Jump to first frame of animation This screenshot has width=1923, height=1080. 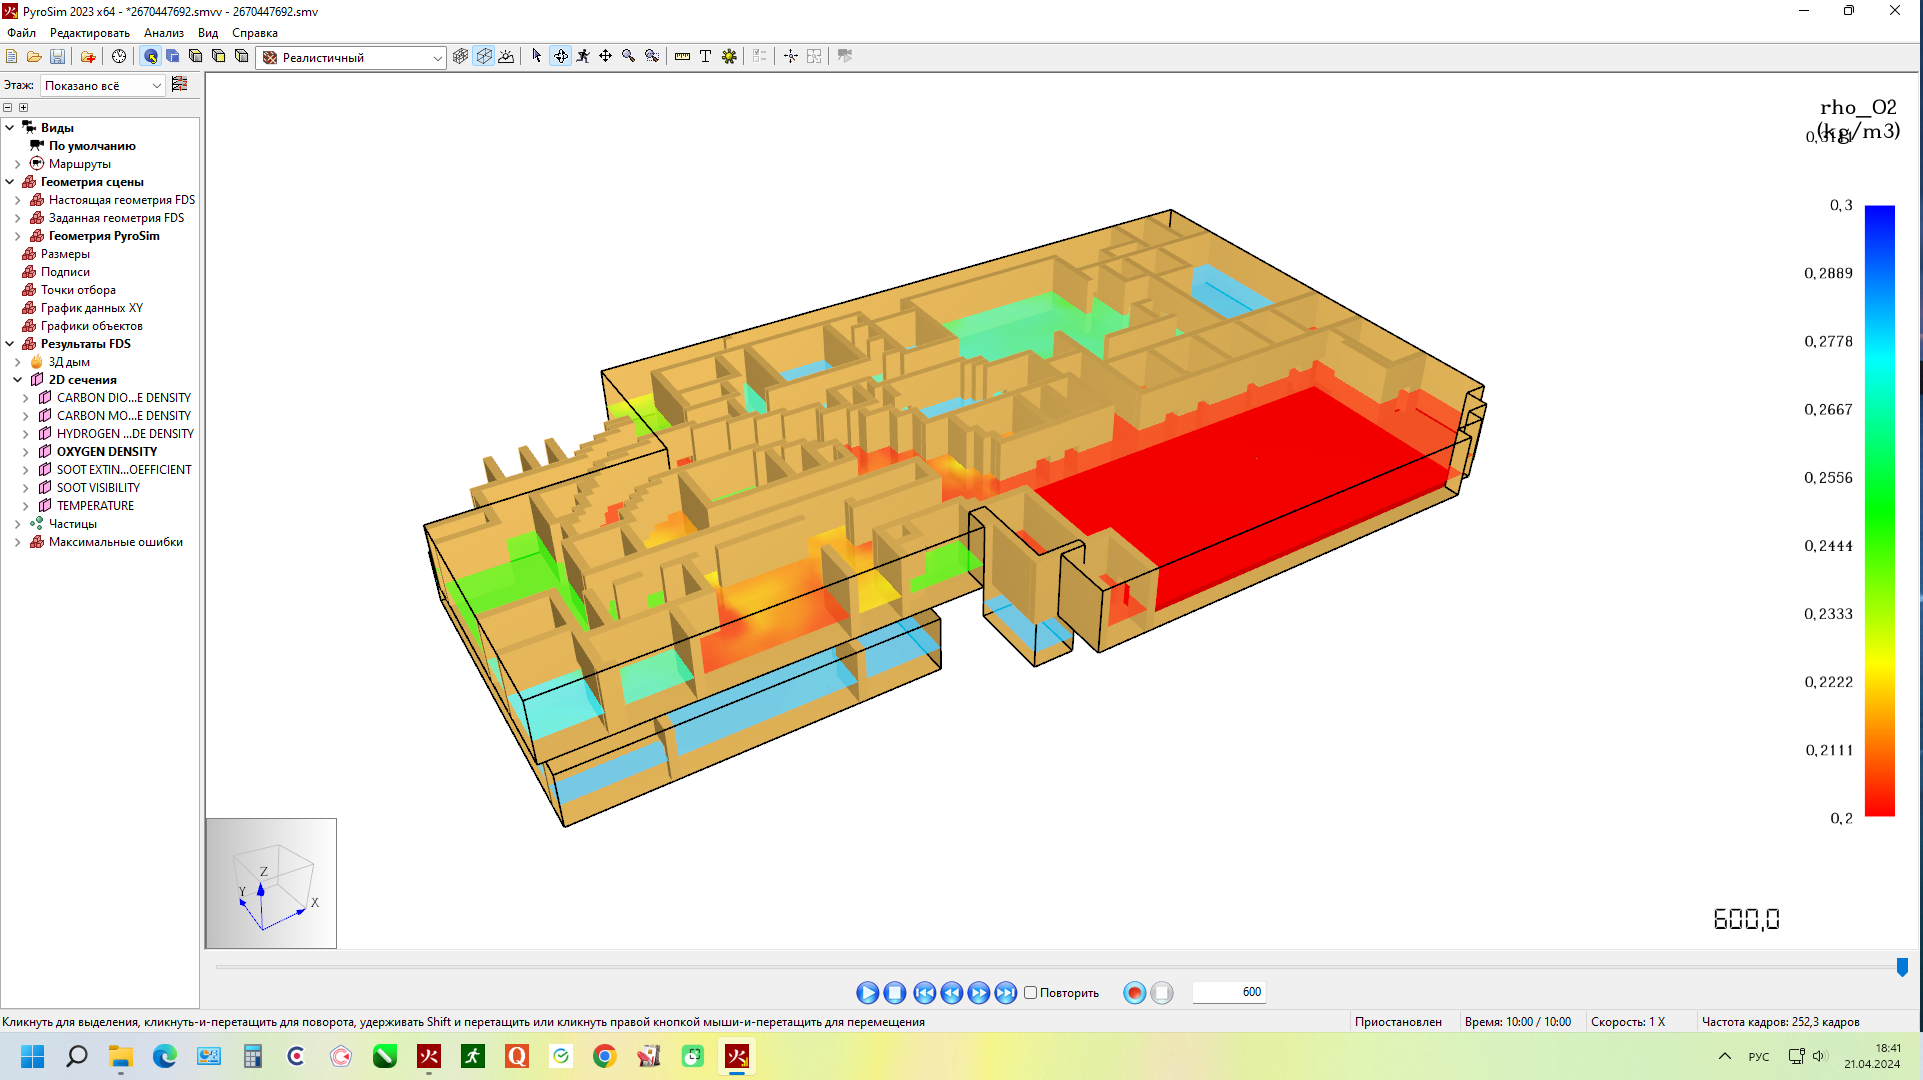[924, 993]
